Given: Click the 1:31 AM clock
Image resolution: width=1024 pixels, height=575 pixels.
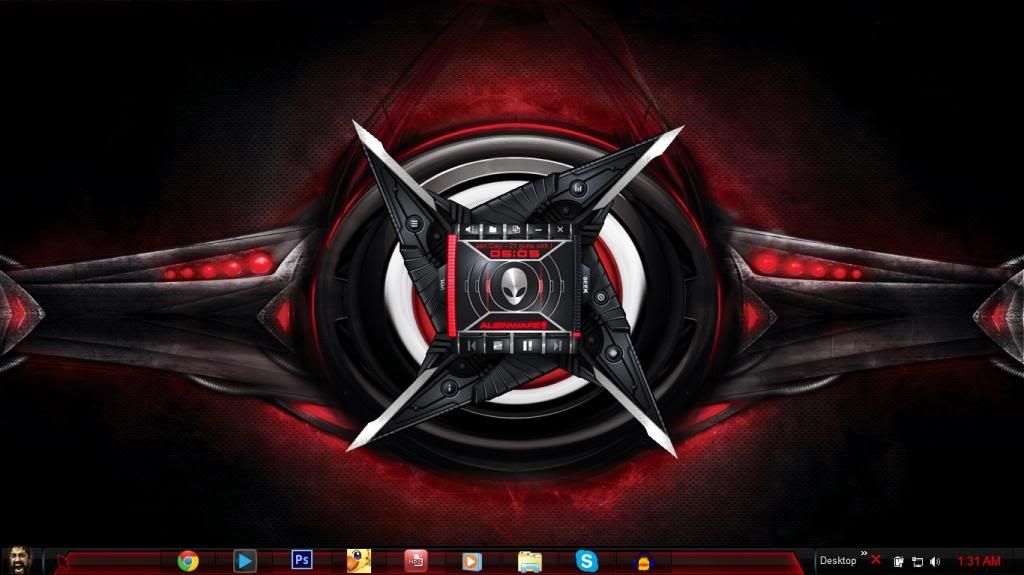Looking at the screenshot, I should click(979, 561).
